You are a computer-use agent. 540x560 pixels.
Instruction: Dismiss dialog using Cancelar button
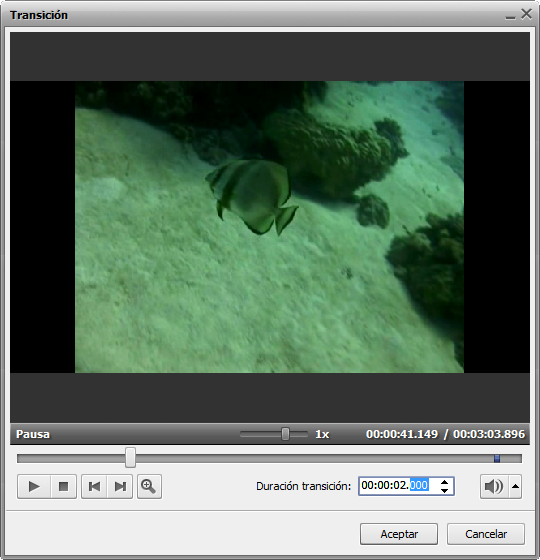(x=486, y=534)
